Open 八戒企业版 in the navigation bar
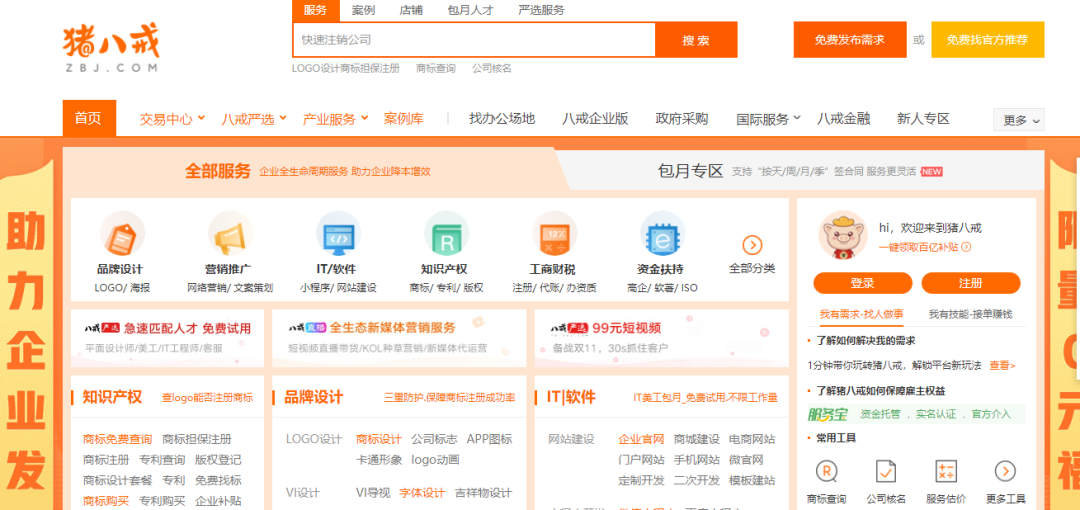 coord(595,119)
